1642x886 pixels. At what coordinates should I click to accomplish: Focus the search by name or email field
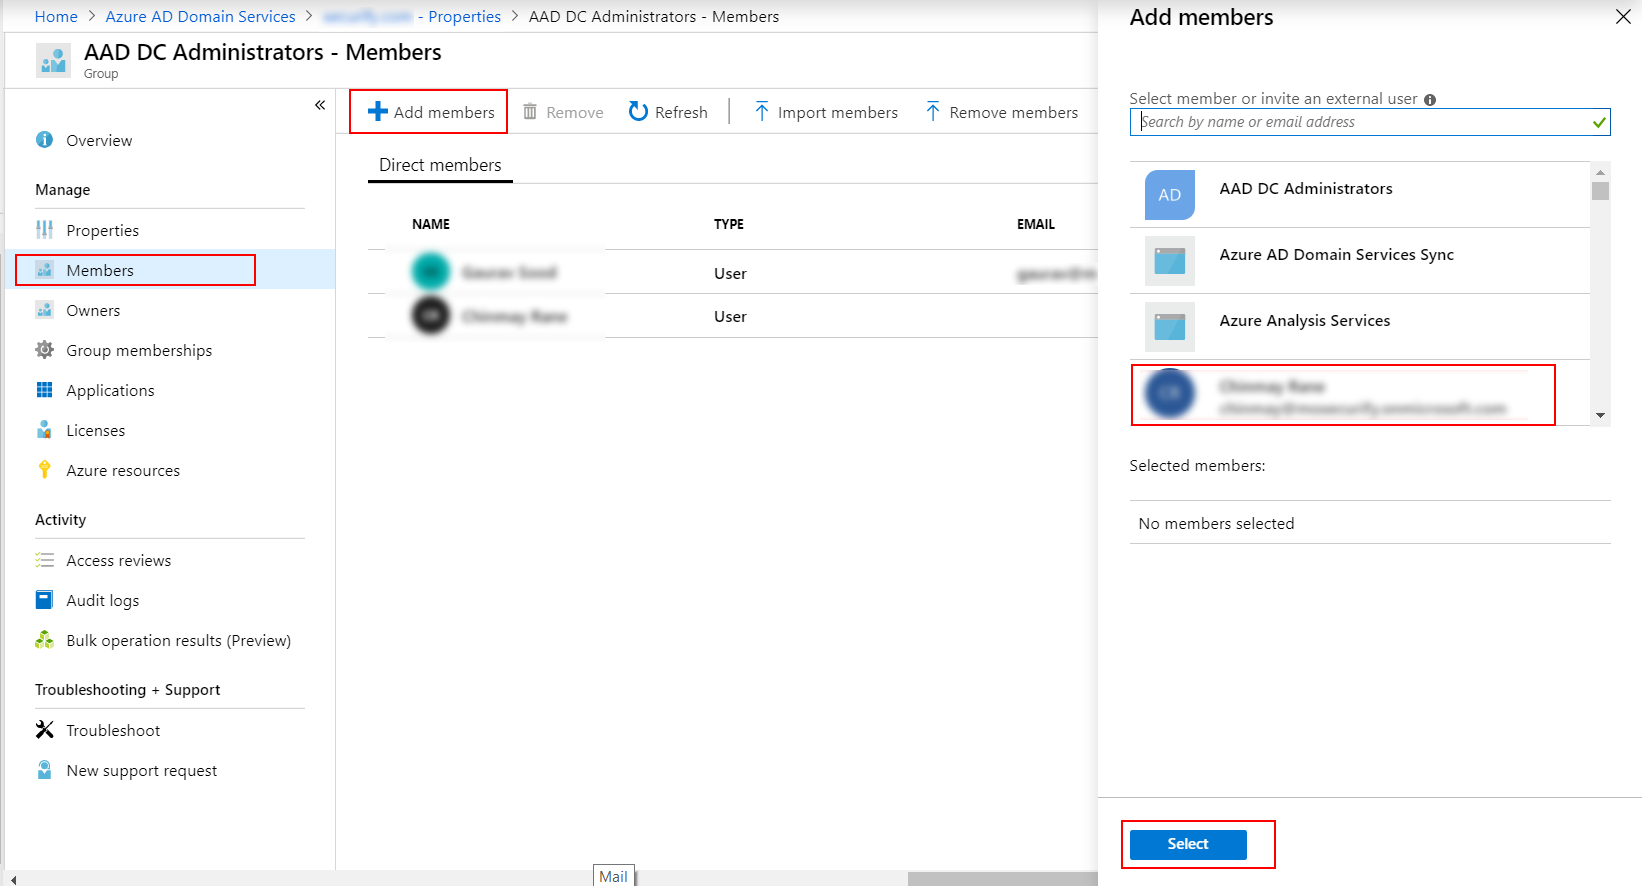click(x=1360, y=122)
